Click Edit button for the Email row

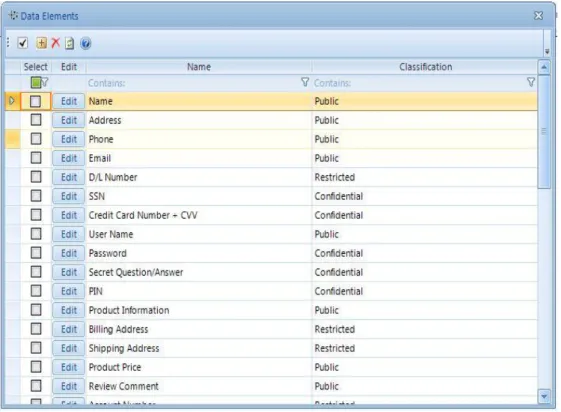(x=68, y=158)
